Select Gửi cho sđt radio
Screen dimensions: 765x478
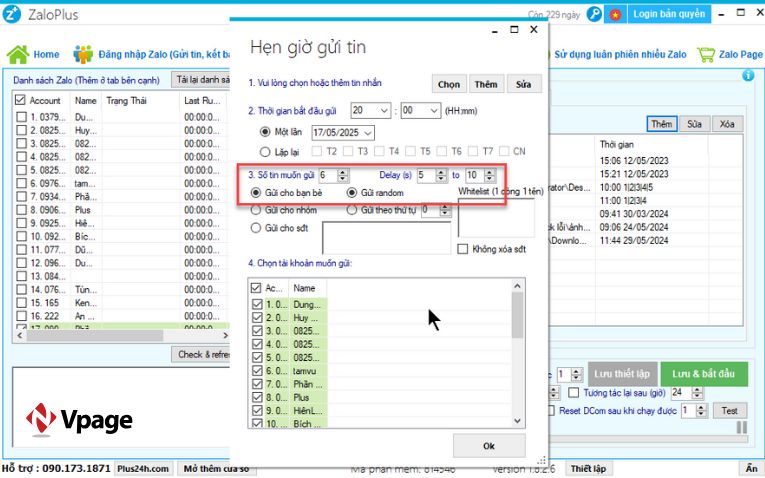256,228
